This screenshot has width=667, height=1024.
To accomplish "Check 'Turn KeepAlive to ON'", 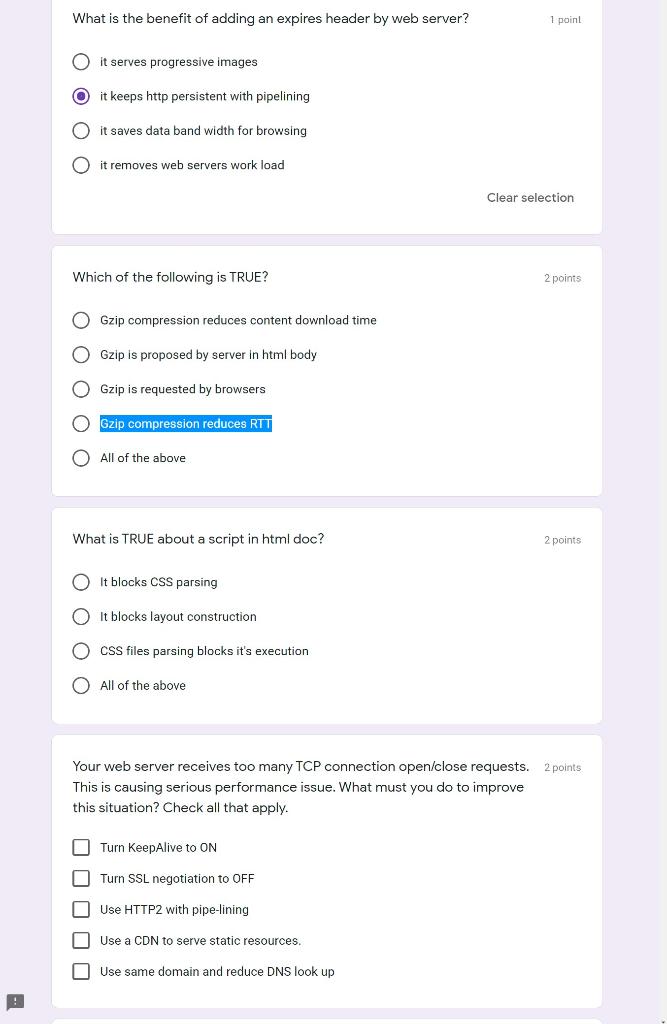I will click(81, 847).
